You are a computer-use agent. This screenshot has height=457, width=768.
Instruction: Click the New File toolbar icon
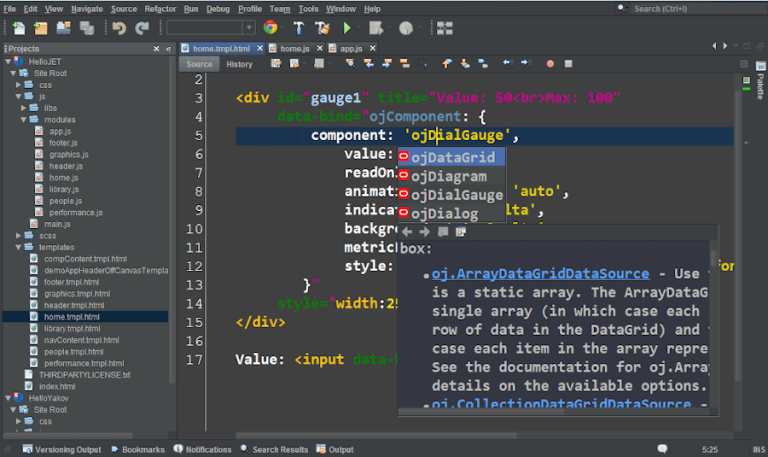(x=19, y=28)
